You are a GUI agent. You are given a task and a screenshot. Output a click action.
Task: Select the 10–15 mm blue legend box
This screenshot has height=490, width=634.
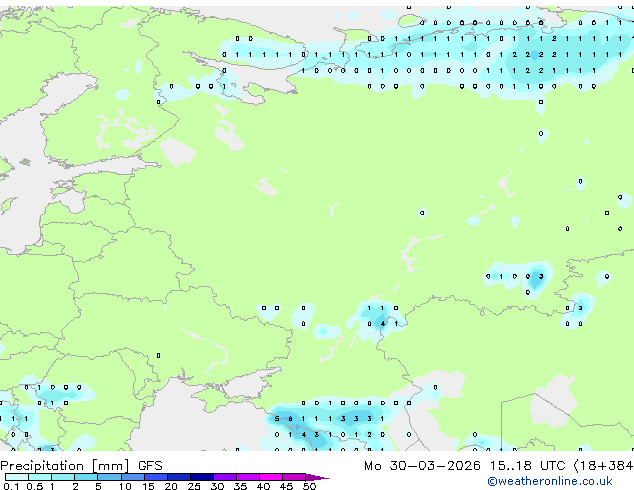(132, 477)
